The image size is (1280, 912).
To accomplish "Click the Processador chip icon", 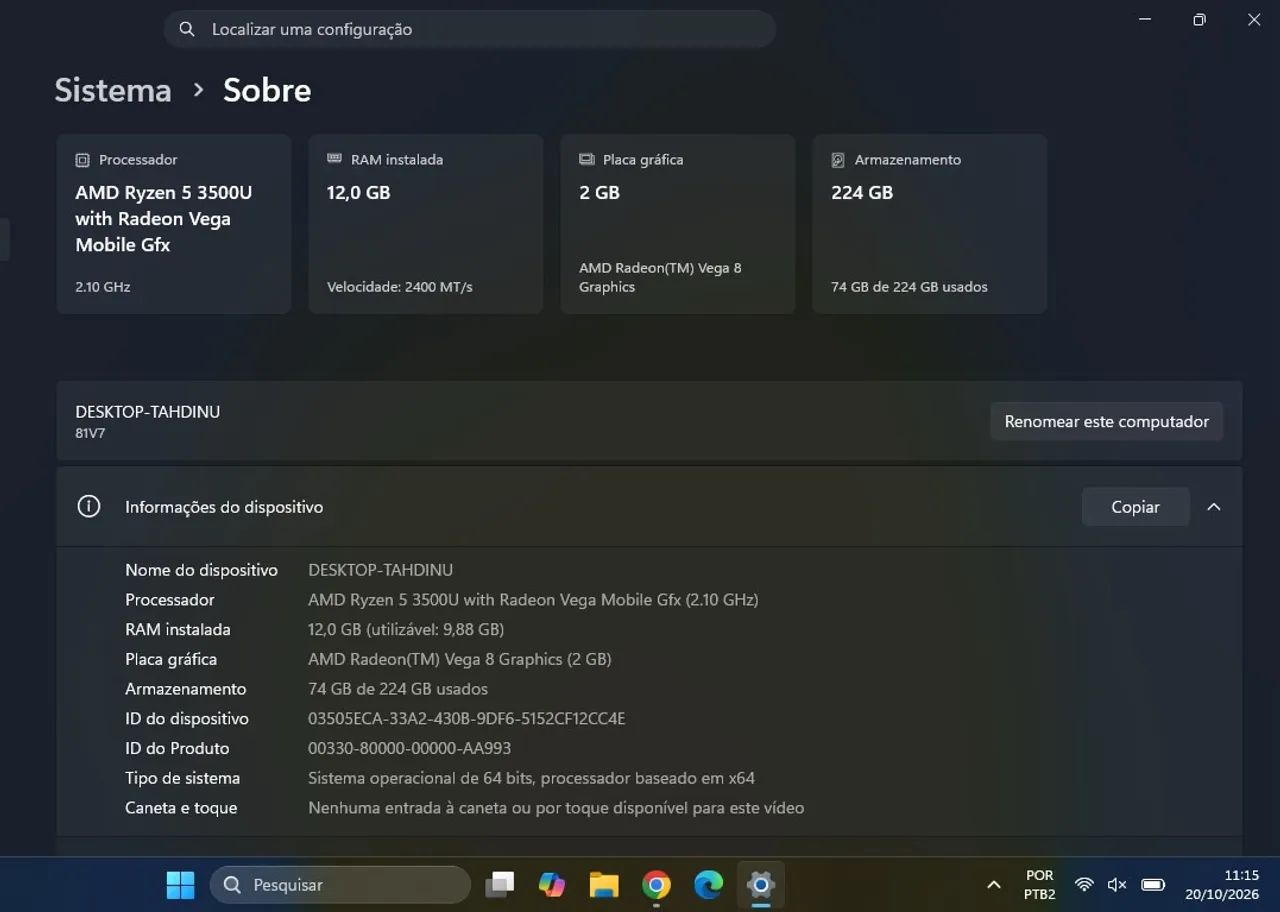I will tap(82, 160).
